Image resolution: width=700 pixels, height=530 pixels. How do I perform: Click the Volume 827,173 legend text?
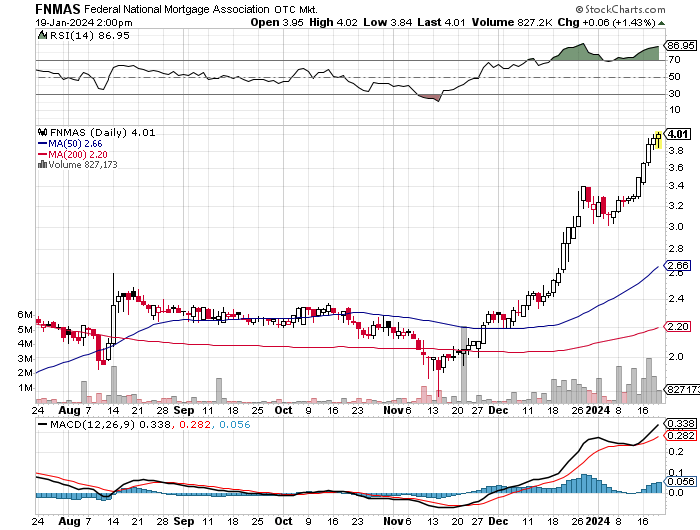(x=83, y=165)
